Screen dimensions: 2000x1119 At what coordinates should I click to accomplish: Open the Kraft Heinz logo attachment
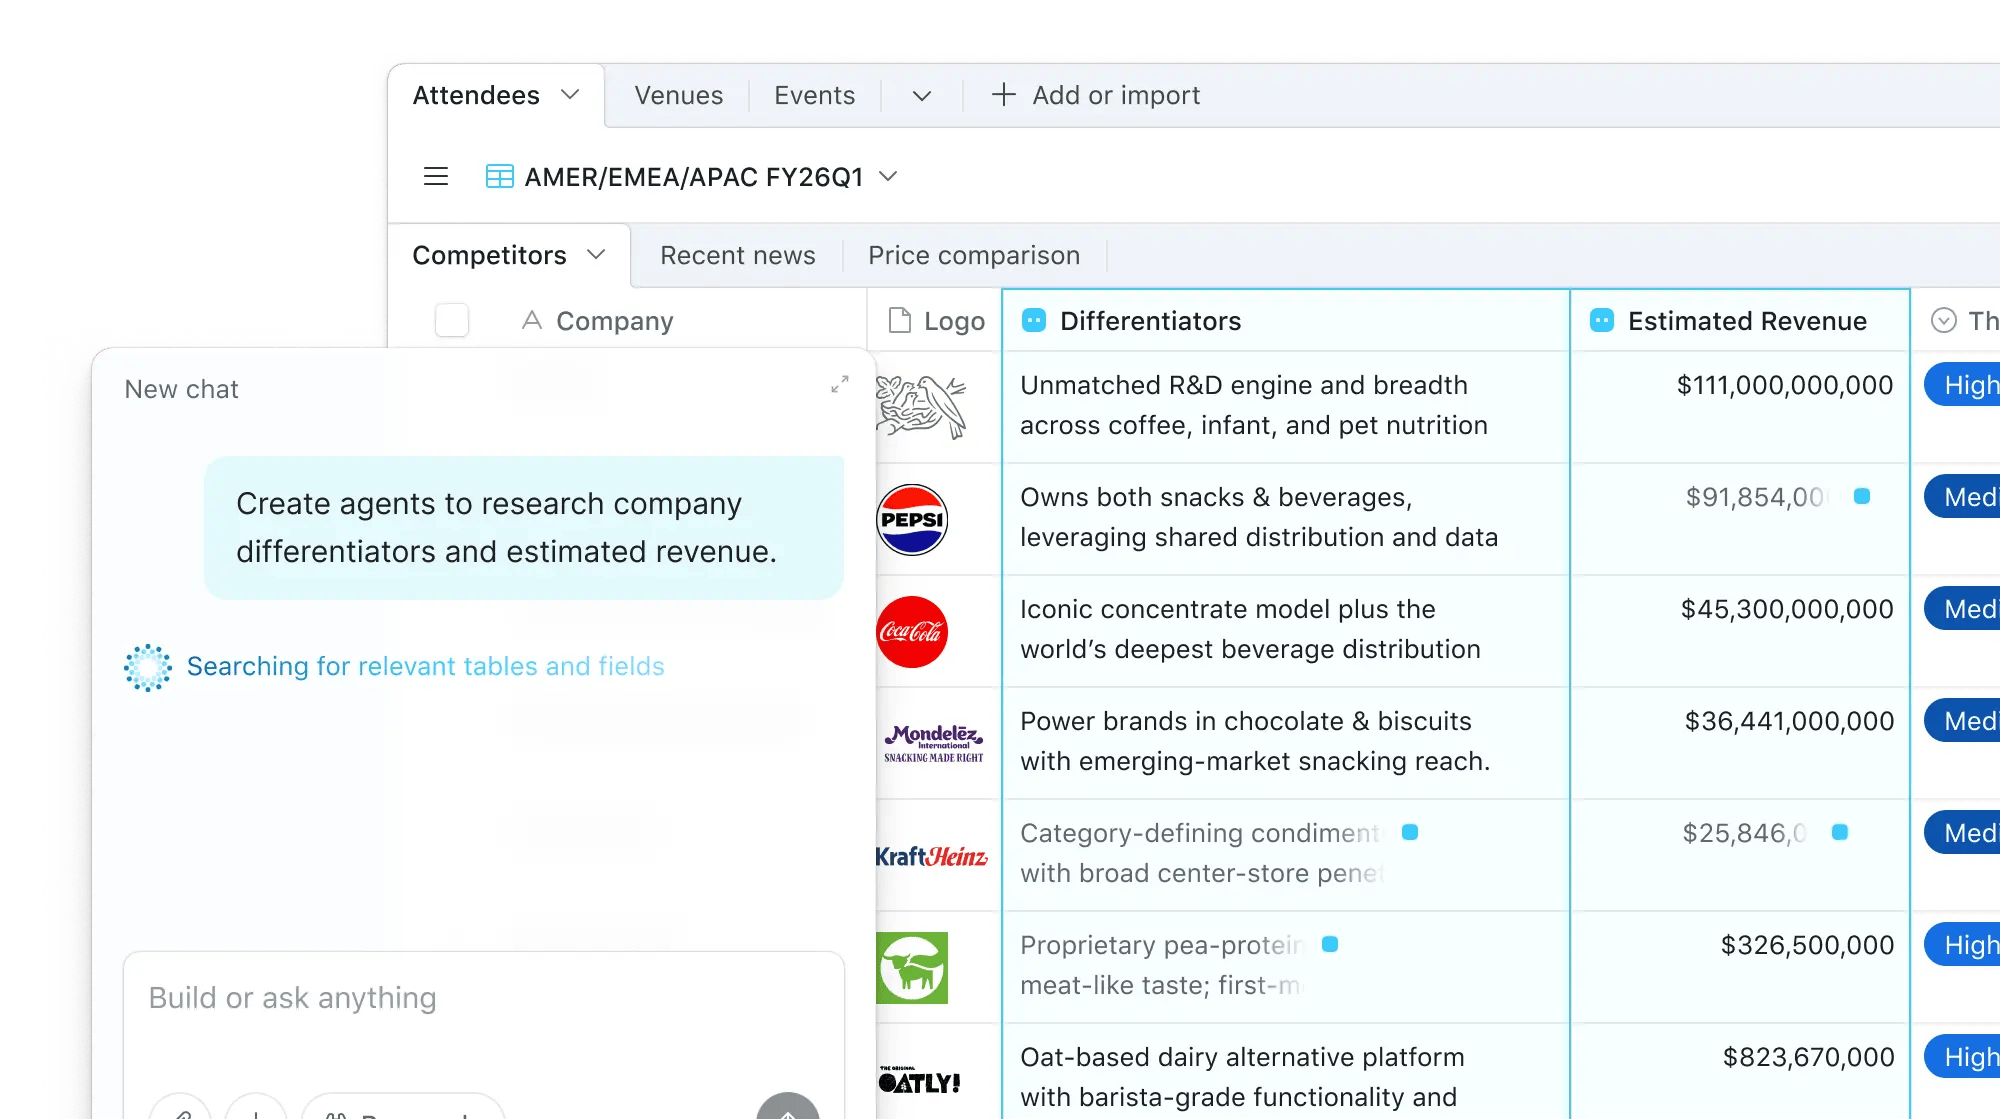(931, 856)
